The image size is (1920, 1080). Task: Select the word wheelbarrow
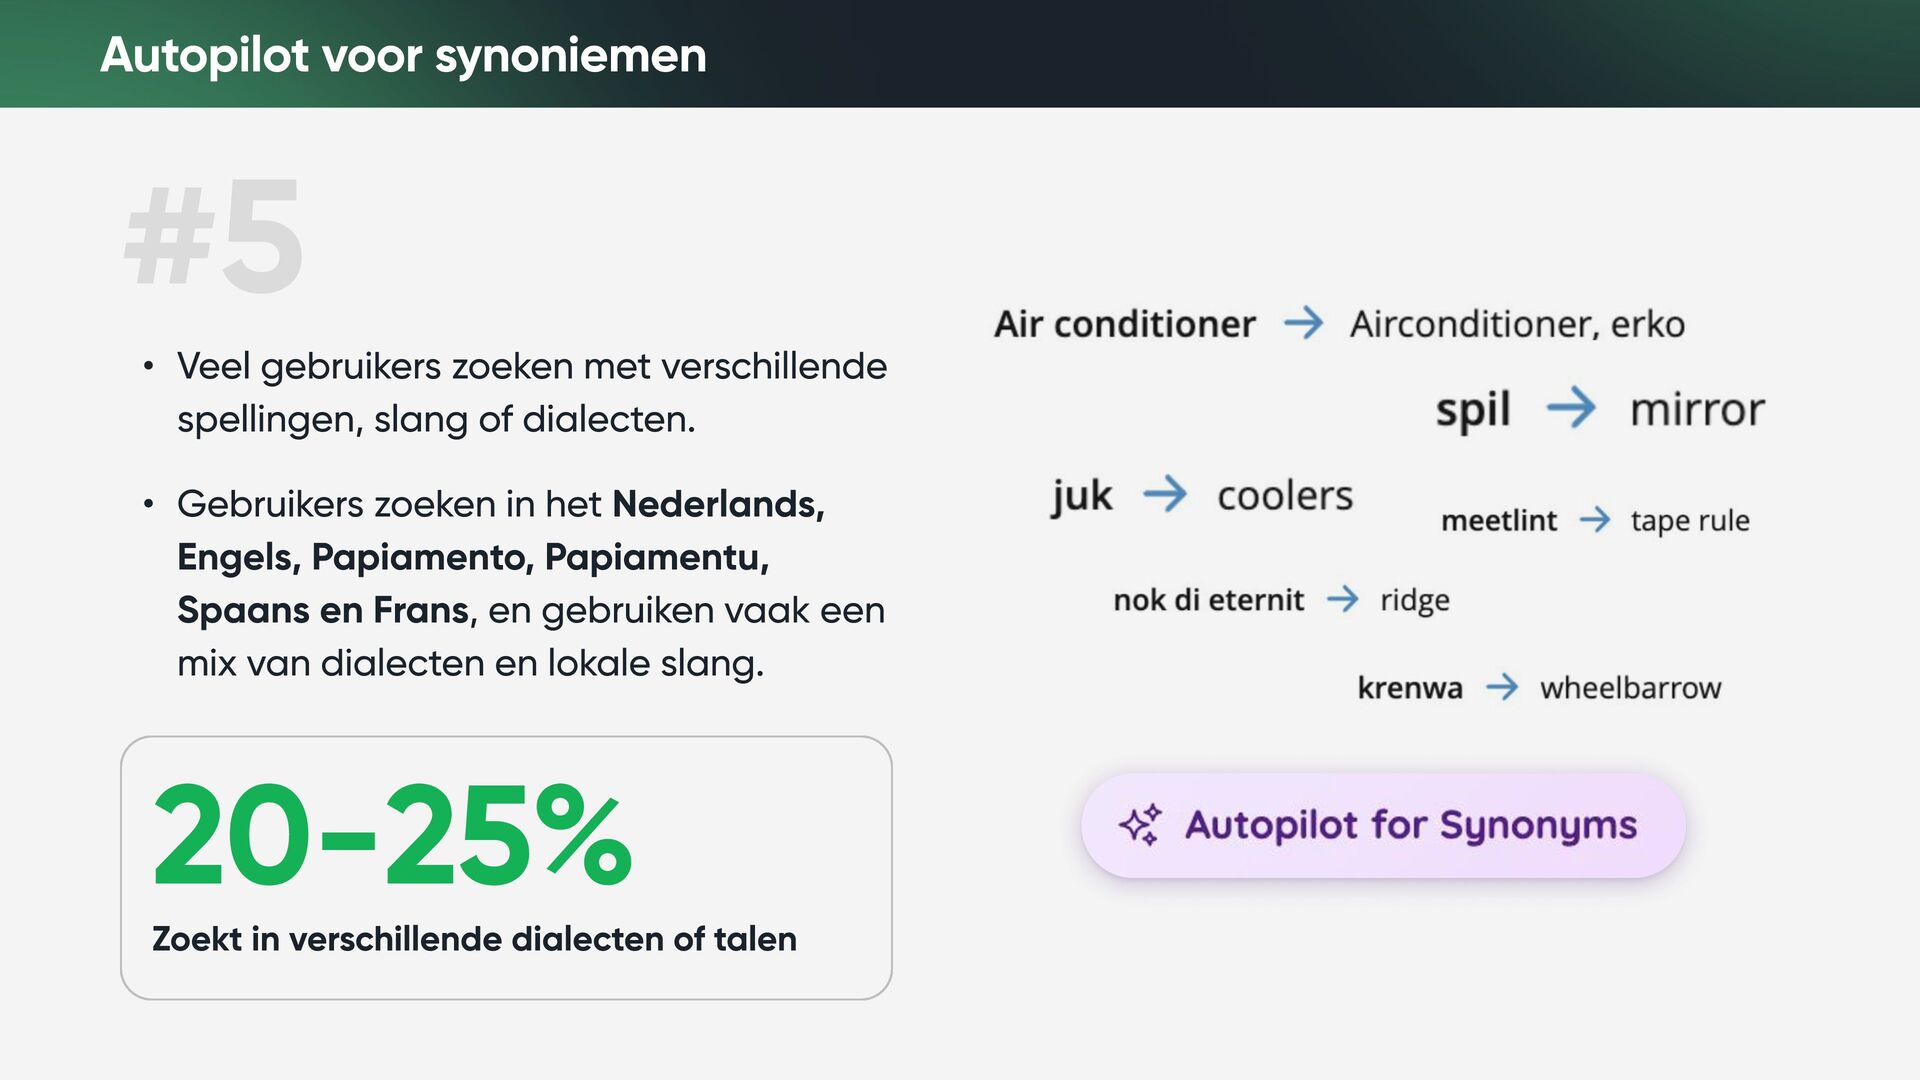click(x=1630, y=688)
